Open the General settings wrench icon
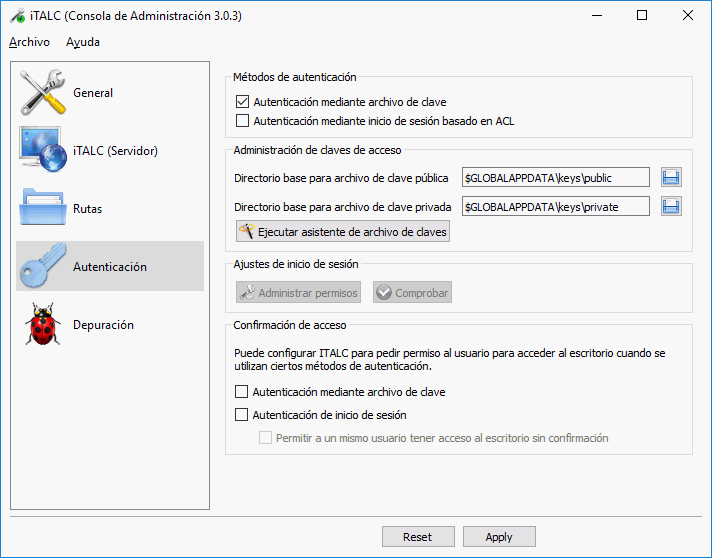Viewport: 712px width, 558px height. point(42,93)
